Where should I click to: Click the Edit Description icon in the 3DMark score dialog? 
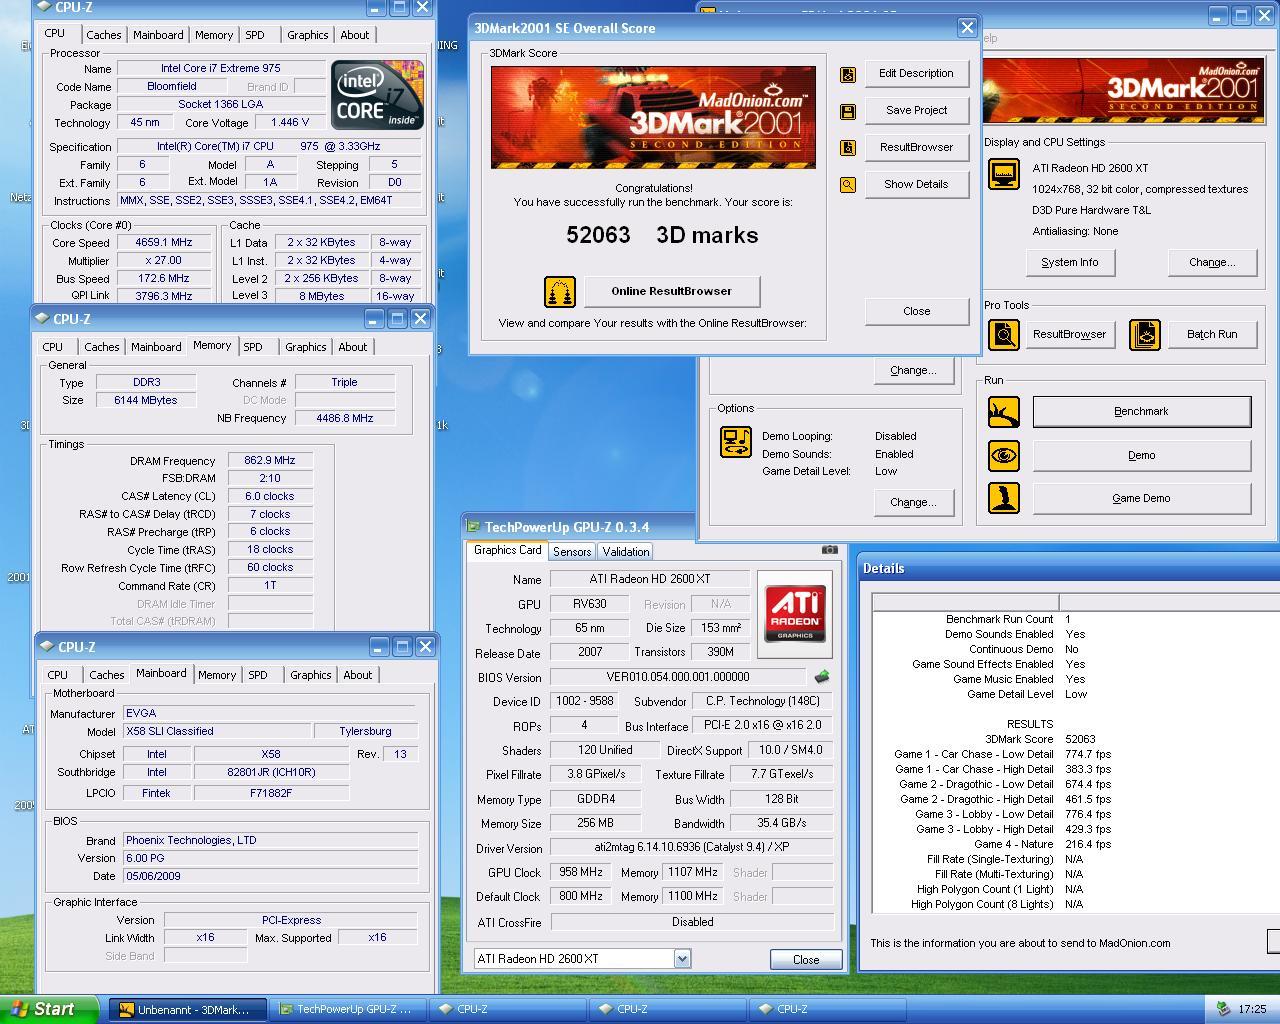[x=848, y=74]
